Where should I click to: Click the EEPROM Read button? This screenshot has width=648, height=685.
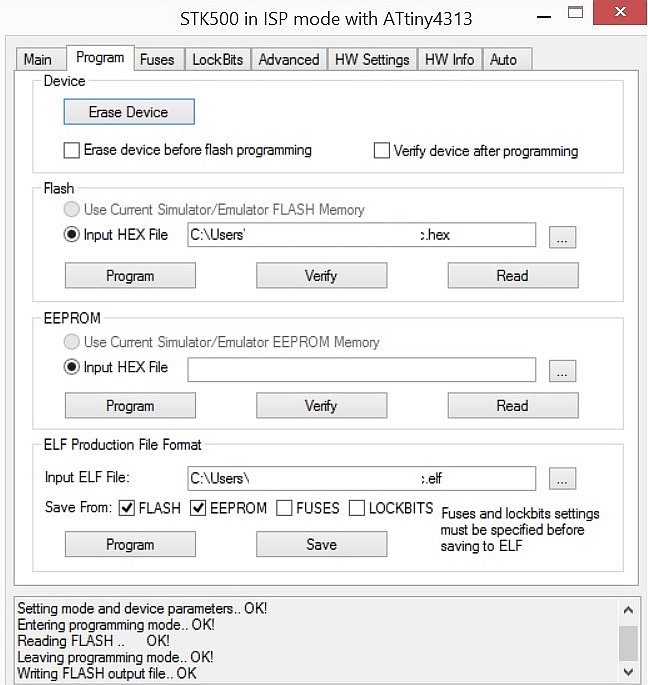click(x=513, y=405)
